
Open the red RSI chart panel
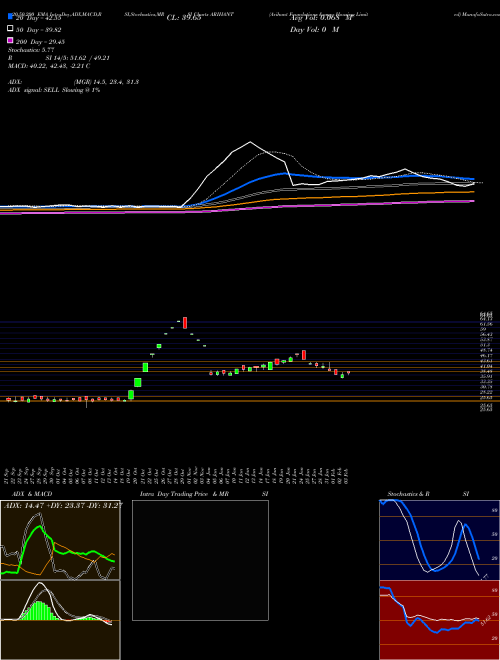pos(439,620)
